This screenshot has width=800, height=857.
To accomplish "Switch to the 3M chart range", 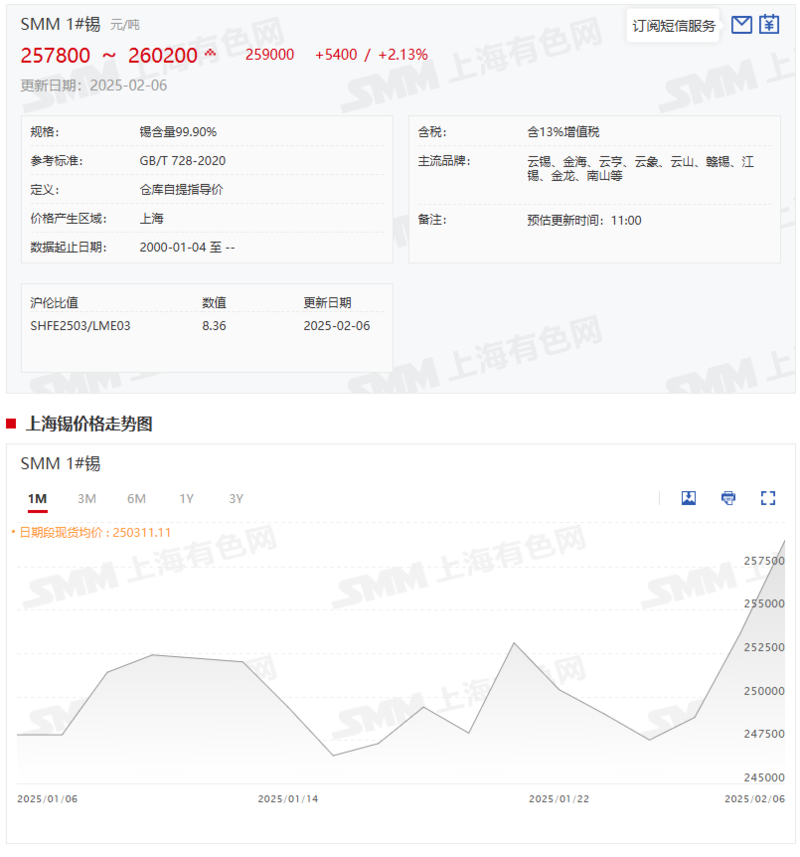I will pyautogui.click(x=86, y=498).
